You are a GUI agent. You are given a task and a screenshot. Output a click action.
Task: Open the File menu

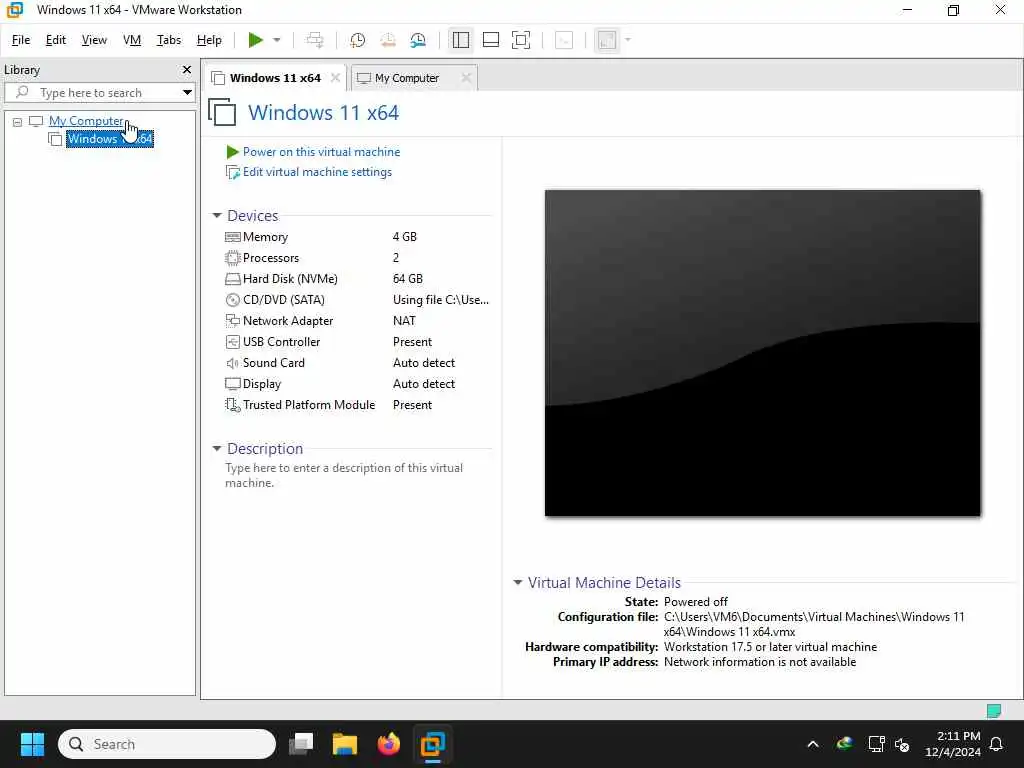pyautogui.click(x=21, y=40)
